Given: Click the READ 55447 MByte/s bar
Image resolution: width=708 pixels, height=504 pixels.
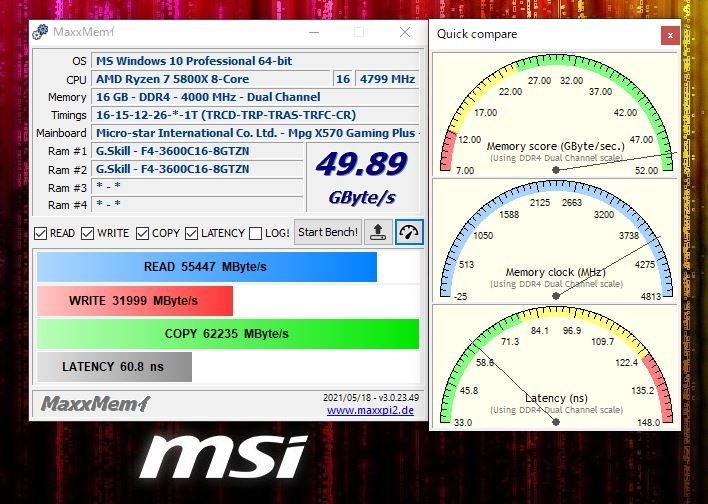Looking at the screenshot, I should (x=207, y=267).
